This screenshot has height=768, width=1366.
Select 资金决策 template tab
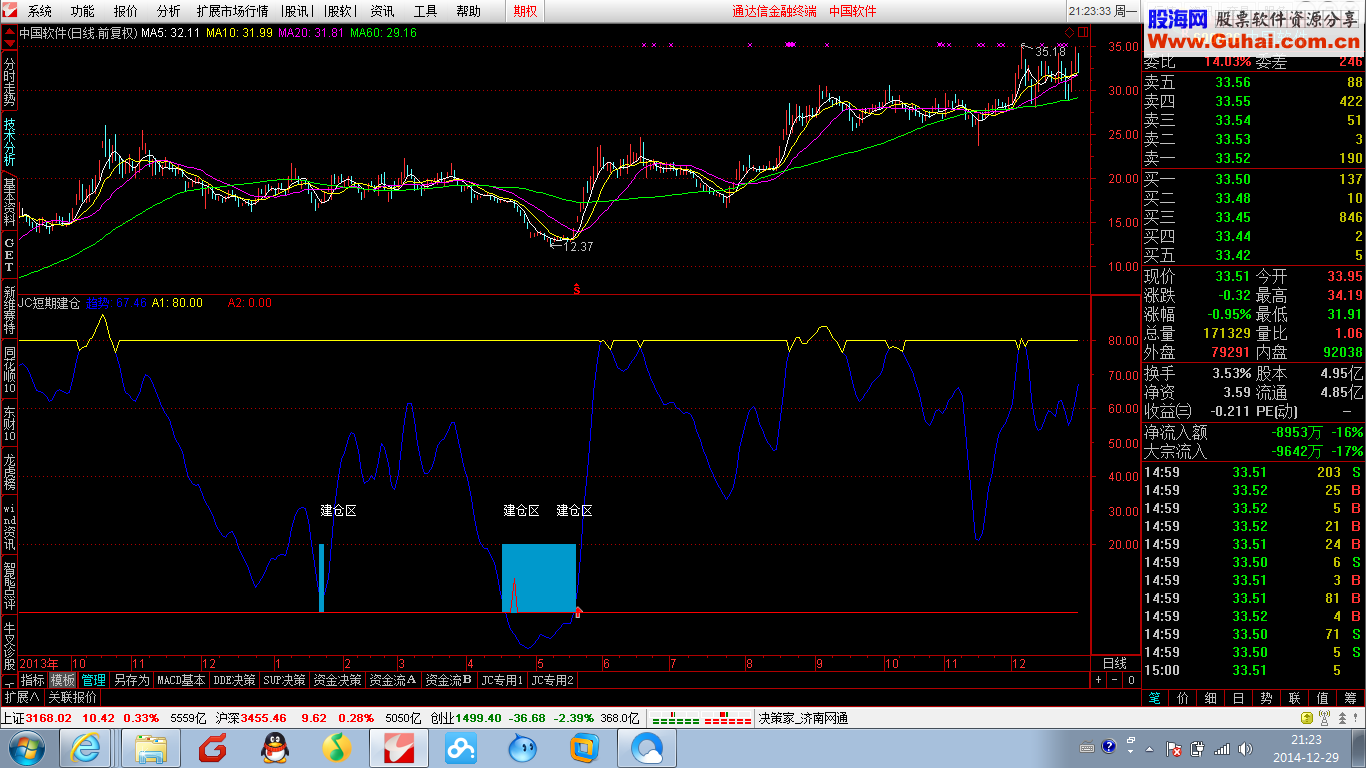pyautogui.click(x=337, y=680)
